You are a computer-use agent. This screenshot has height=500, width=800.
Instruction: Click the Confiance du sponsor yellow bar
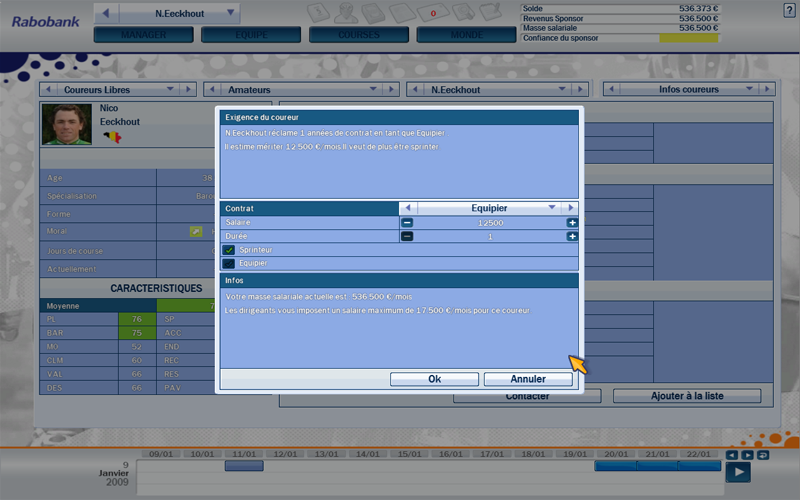click(689, 38)
